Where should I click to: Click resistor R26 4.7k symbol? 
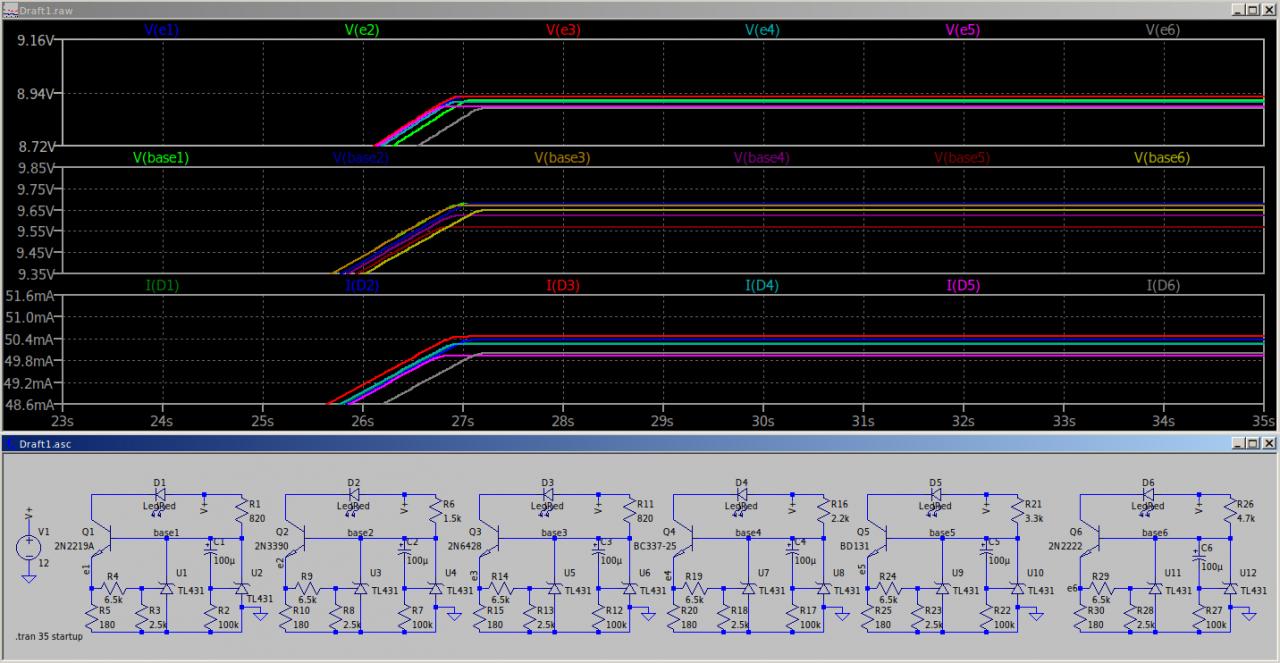click(x=1228, y=512)
